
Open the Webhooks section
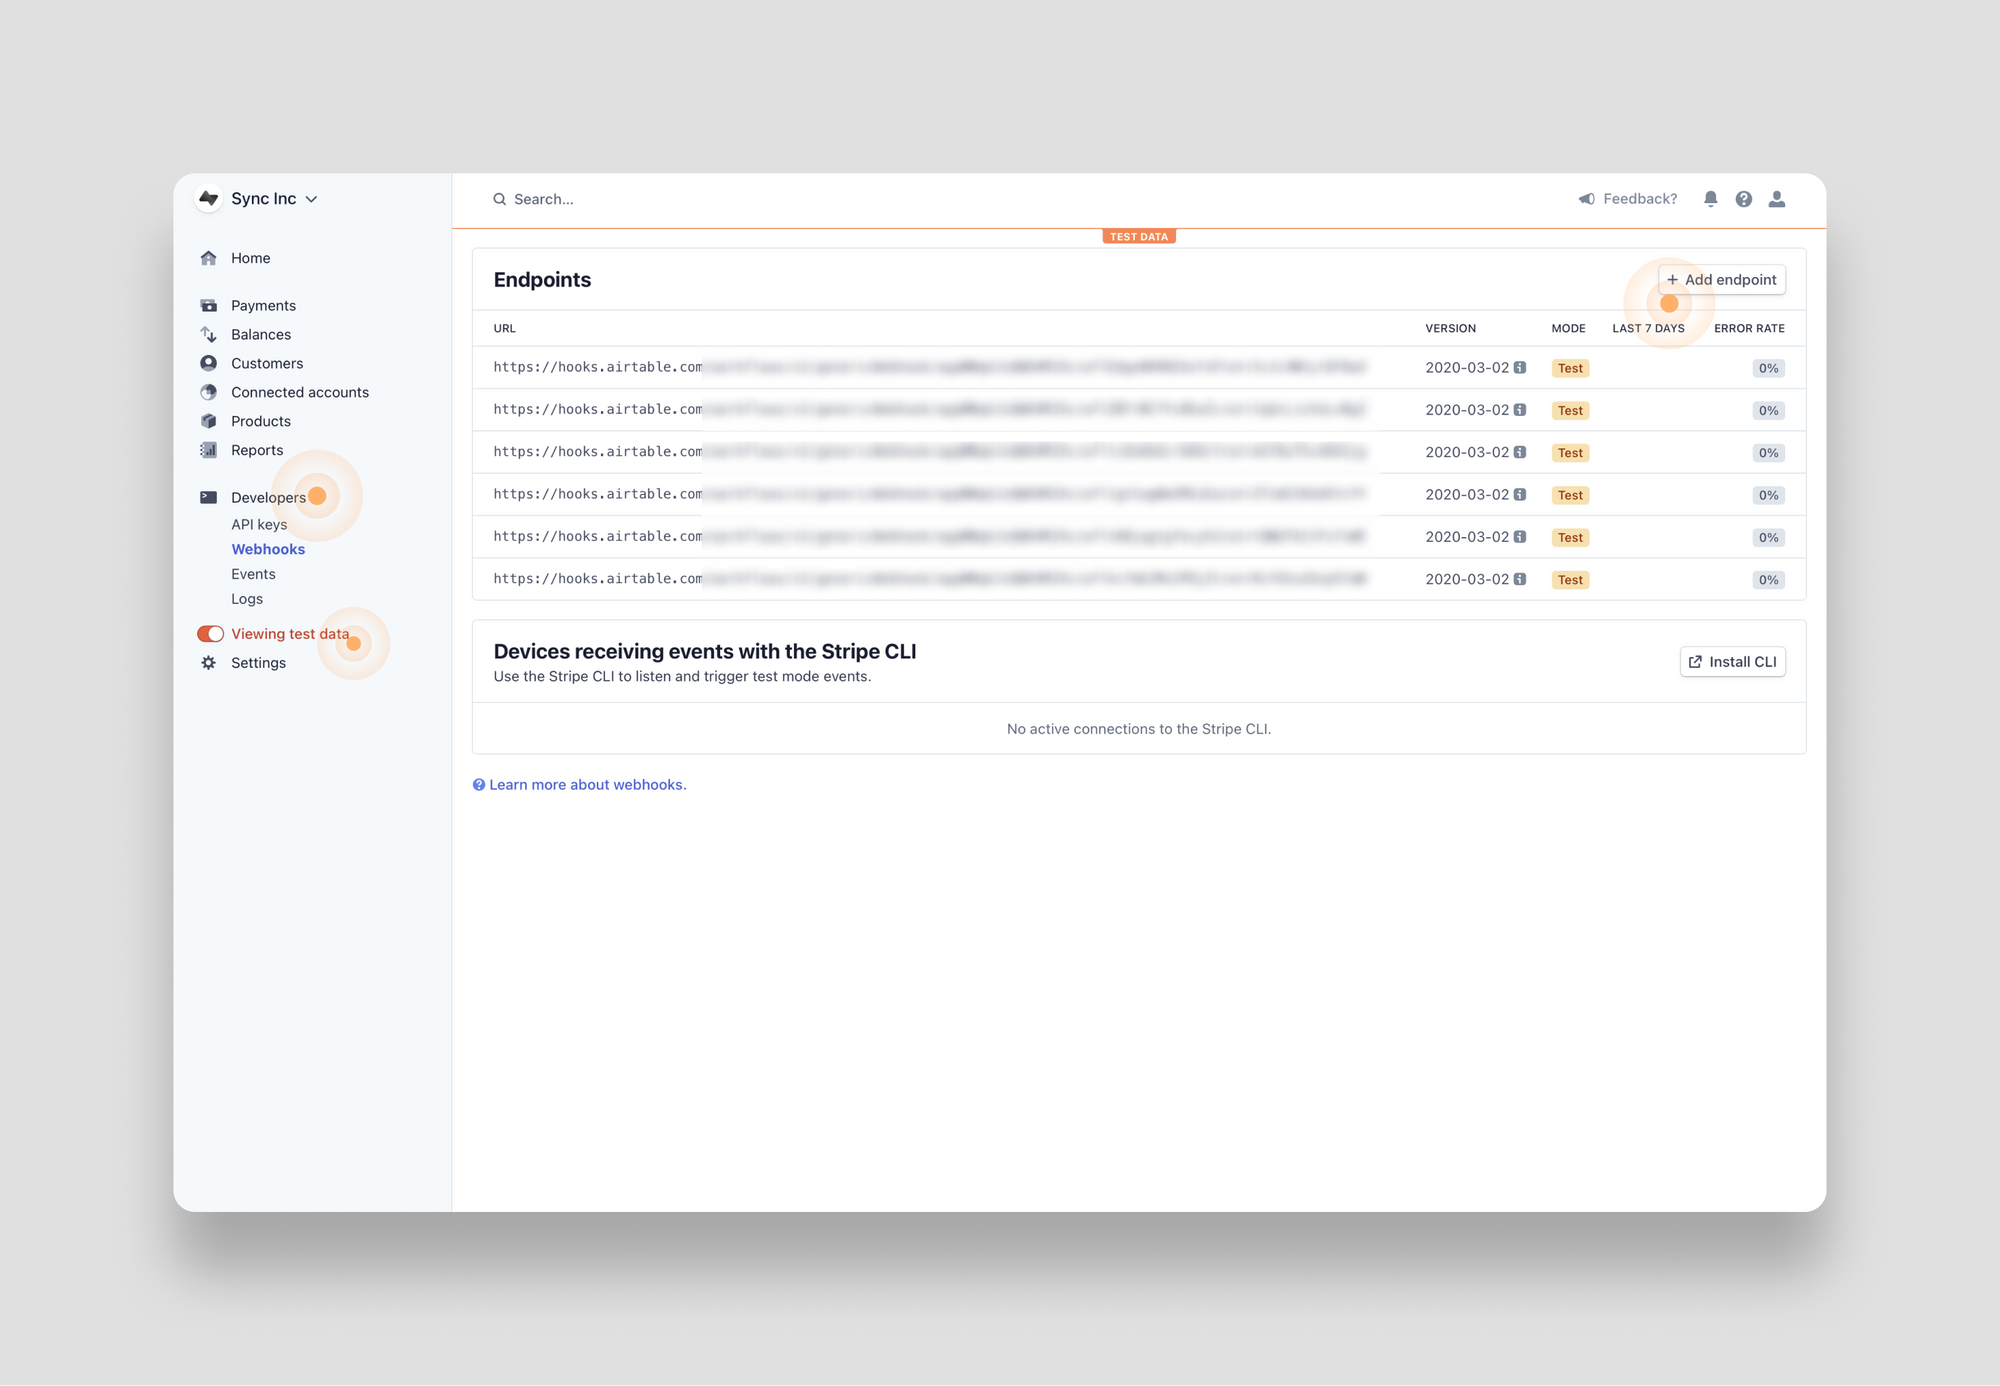[268, 549]
